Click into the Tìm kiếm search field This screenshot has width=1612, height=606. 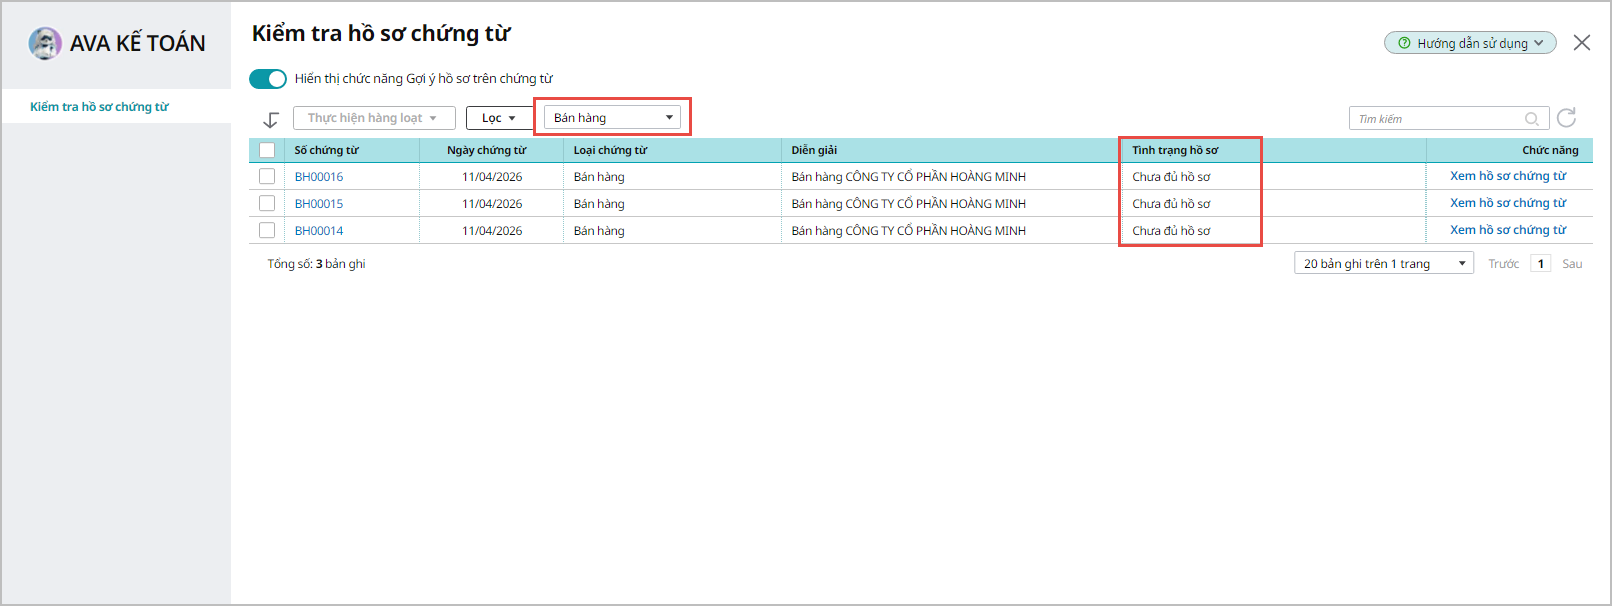[x=1435, y=119]
